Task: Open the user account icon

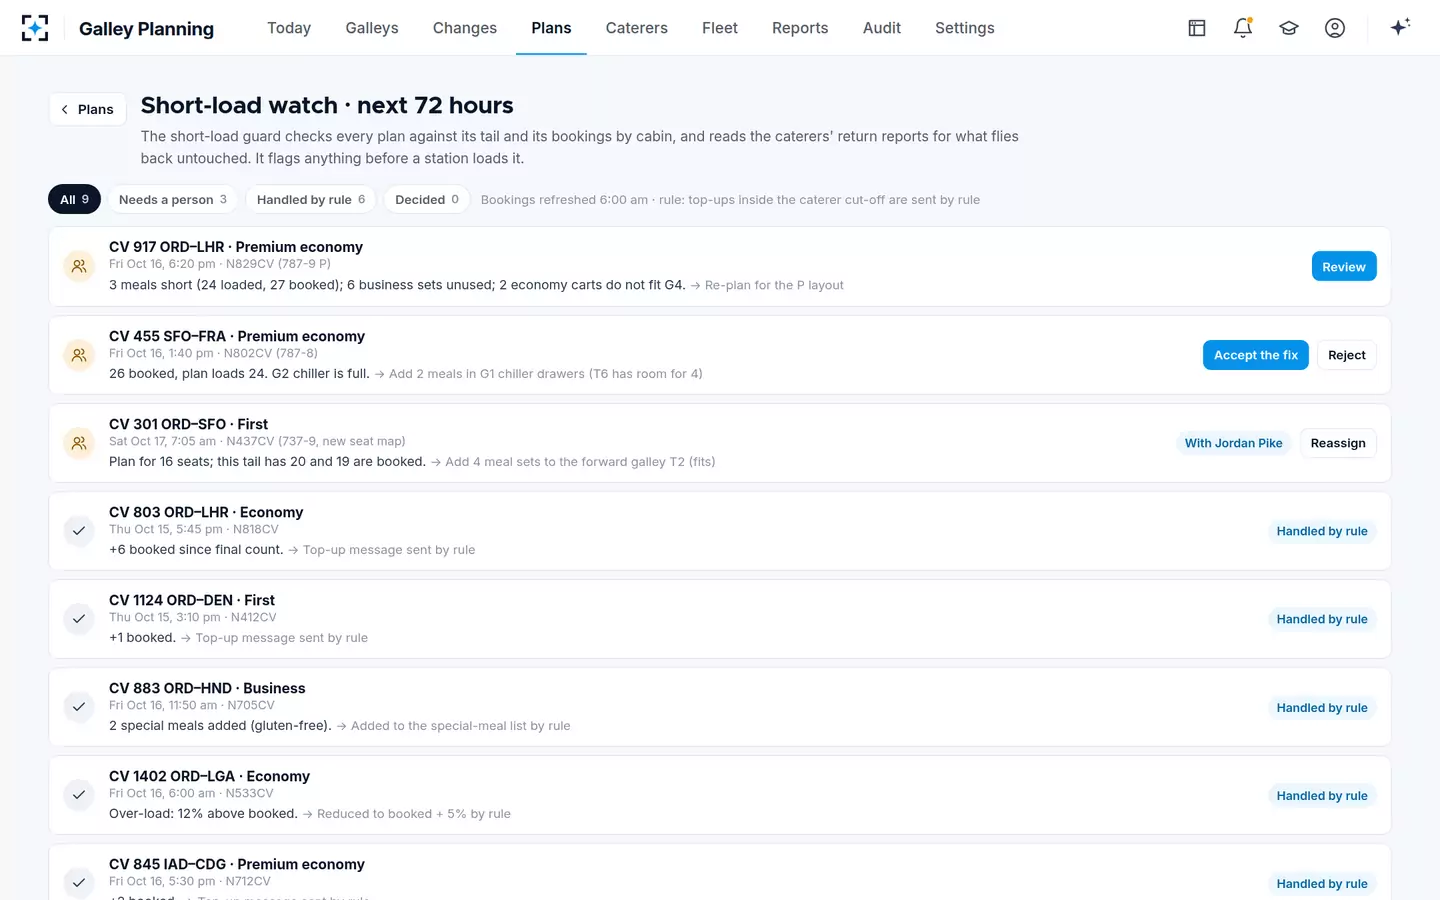Action: point(1335,28)
